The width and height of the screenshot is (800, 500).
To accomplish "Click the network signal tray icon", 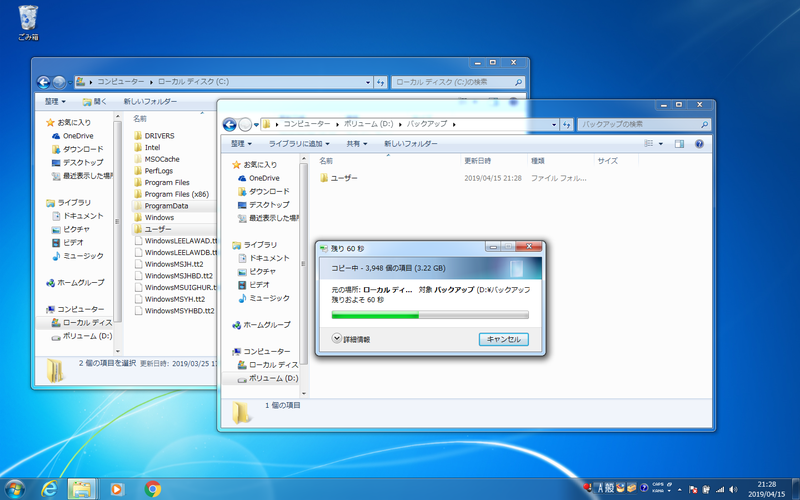I will click(x=720, y=489).
